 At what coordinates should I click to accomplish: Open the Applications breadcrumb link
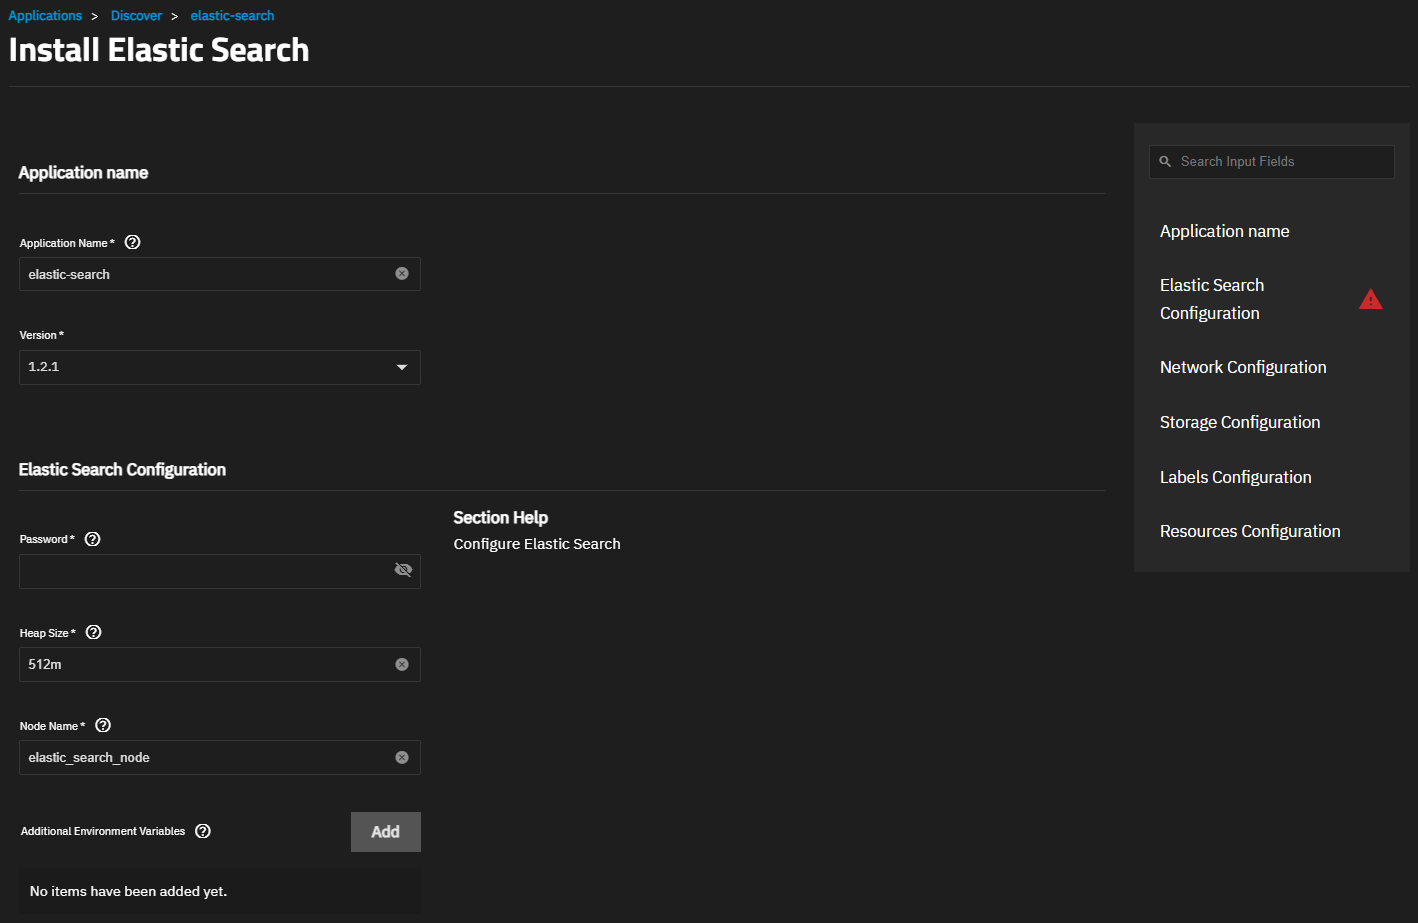tap(45, 16)
